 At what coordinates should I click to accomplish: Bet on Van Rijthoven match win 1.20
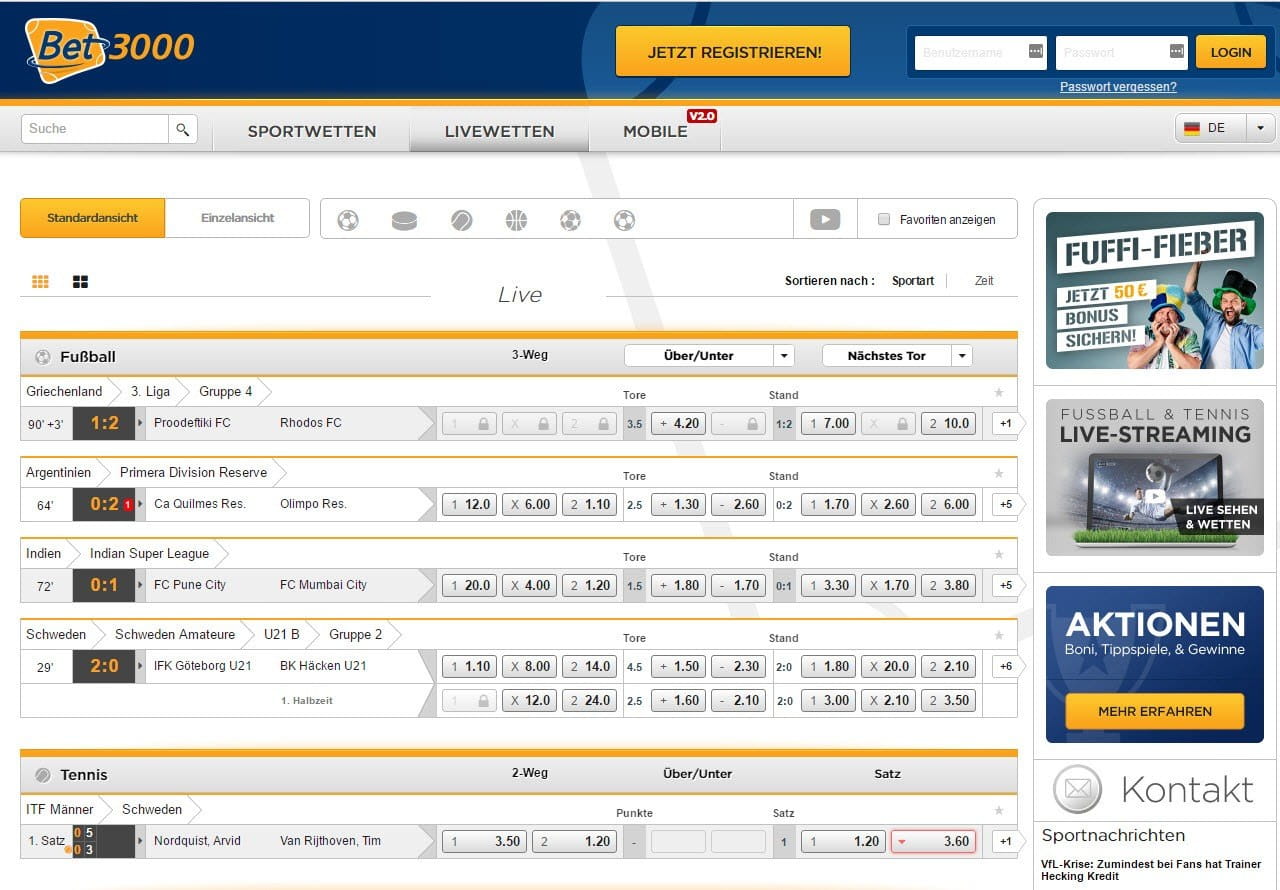(x=573, y=842)
